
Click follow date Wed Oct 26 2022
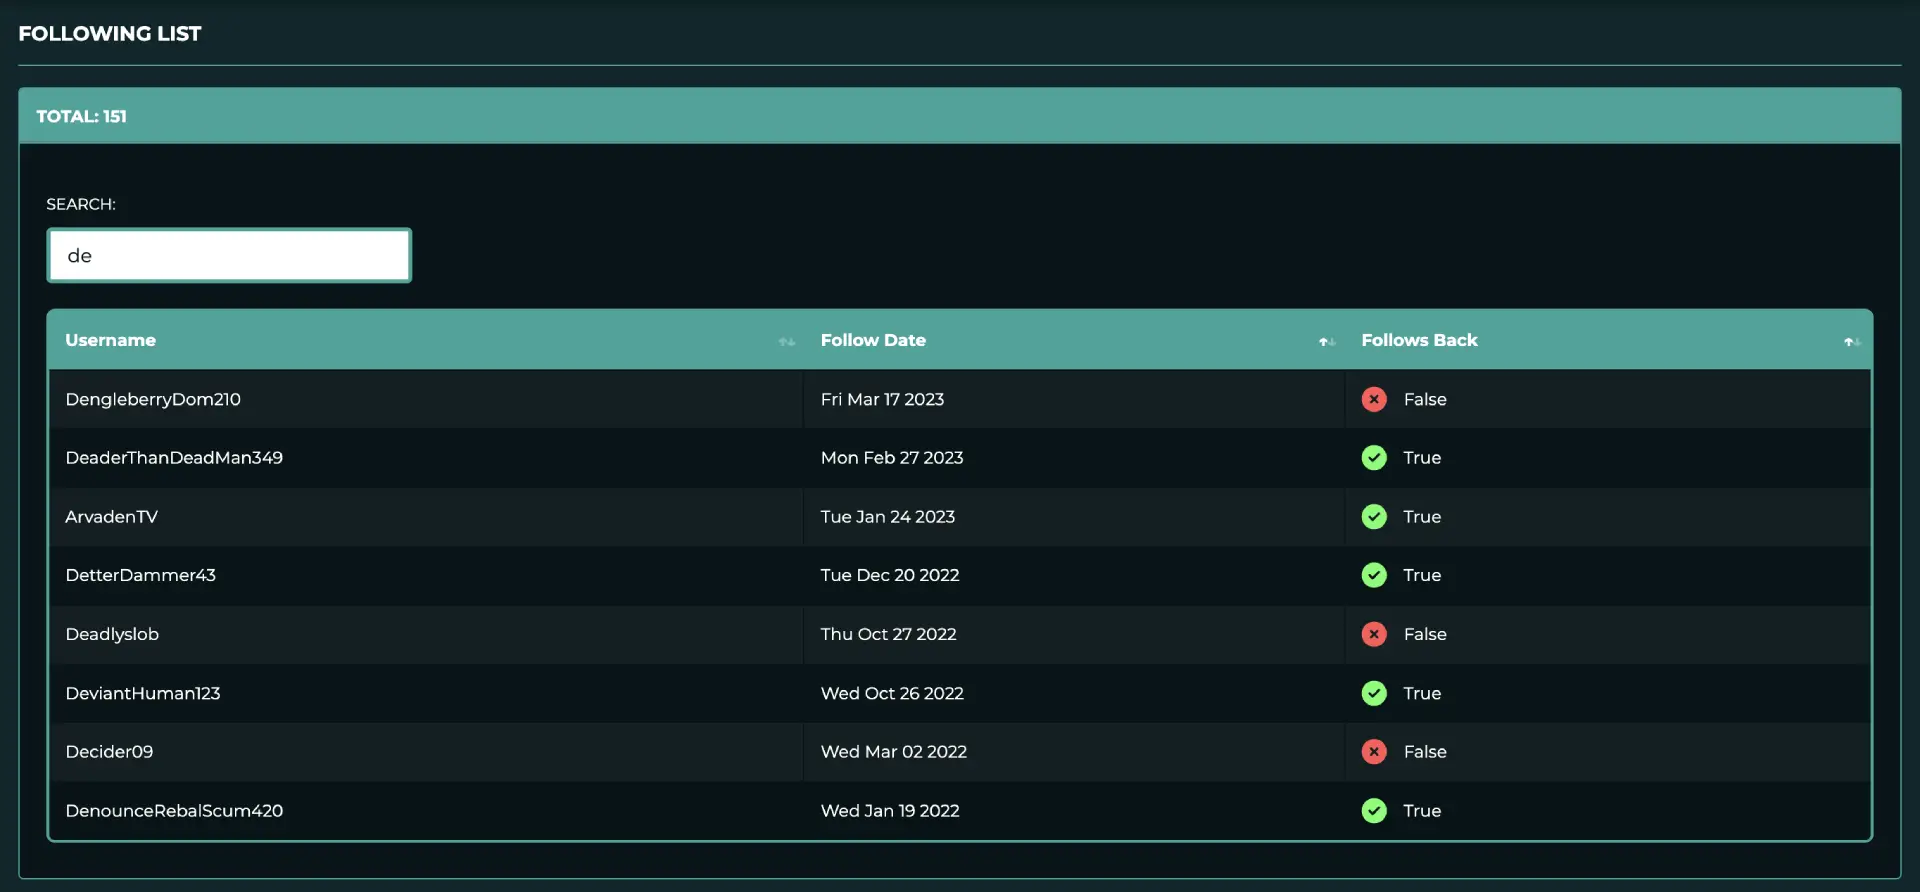(892, 693)
